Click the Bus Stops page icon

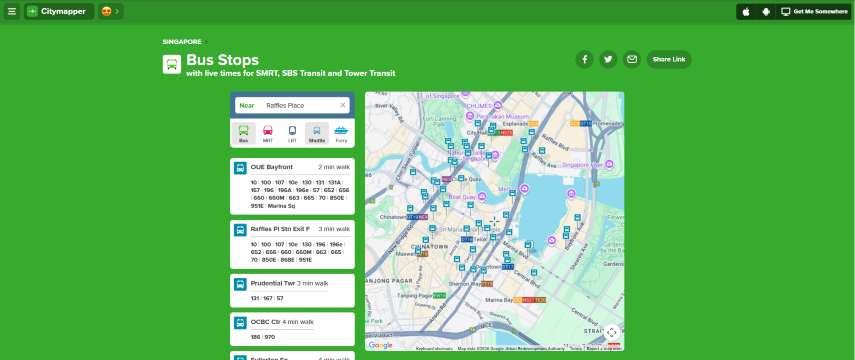click(172, 64)
